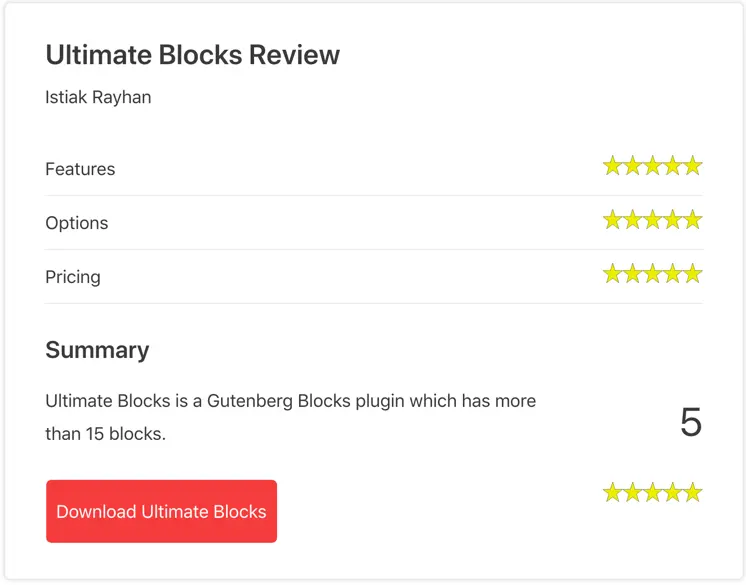Click the author name Istiak Rayhan

click(x=98, y=97)
